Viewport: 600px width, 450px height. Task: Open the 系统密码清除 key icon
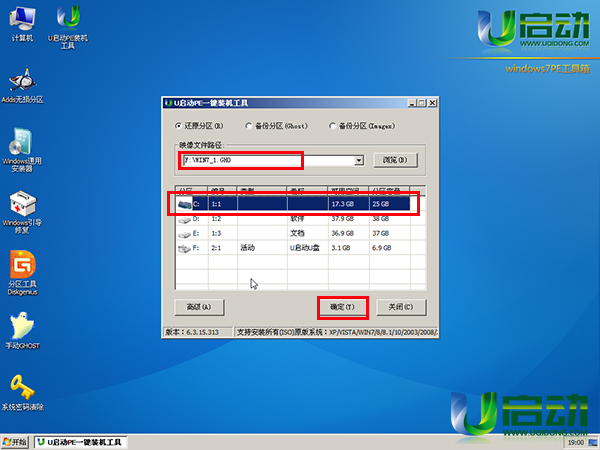(x=22, y=392)
